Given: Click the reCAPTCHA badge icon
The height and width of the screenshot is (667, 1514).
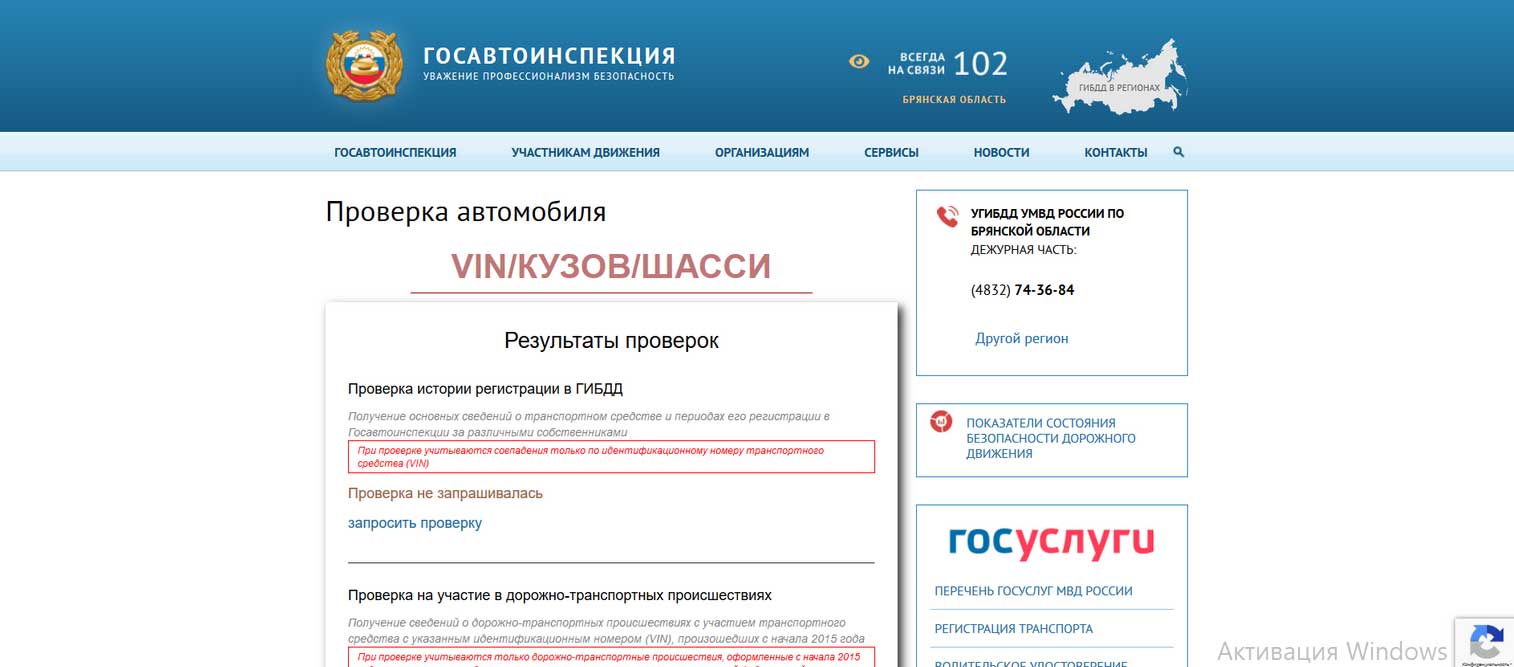Looking at the screenshot, I should pos(1487,642).
